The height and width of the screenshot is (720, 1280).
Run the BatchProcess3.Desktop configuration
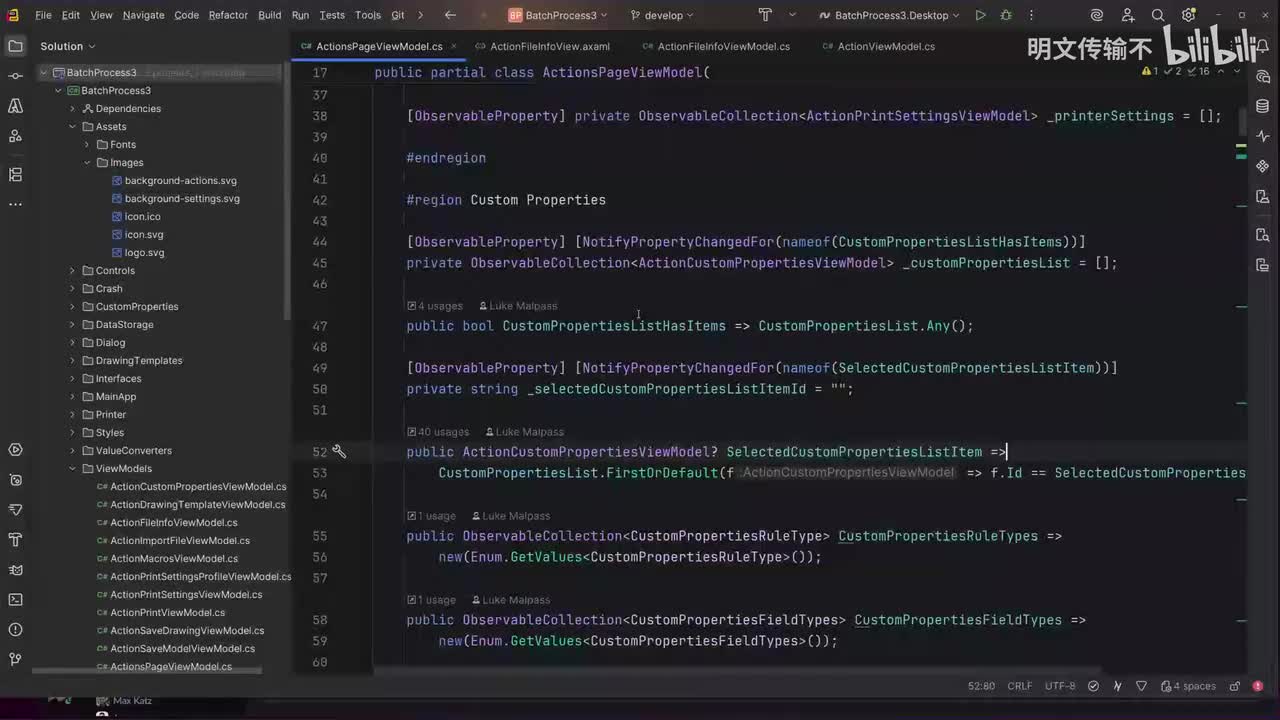[x=980, y=15]
